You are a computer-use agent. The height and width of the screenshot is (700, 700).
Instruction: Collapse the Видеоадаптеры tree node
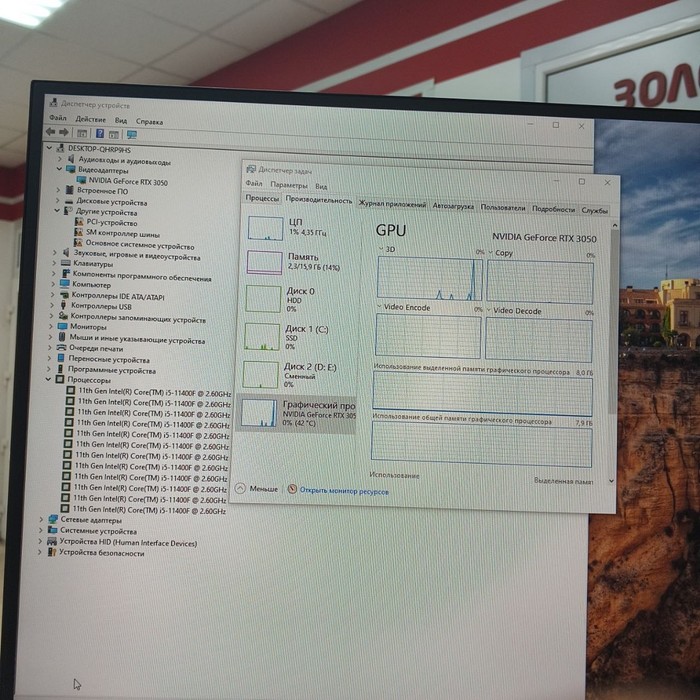[59, 169]
